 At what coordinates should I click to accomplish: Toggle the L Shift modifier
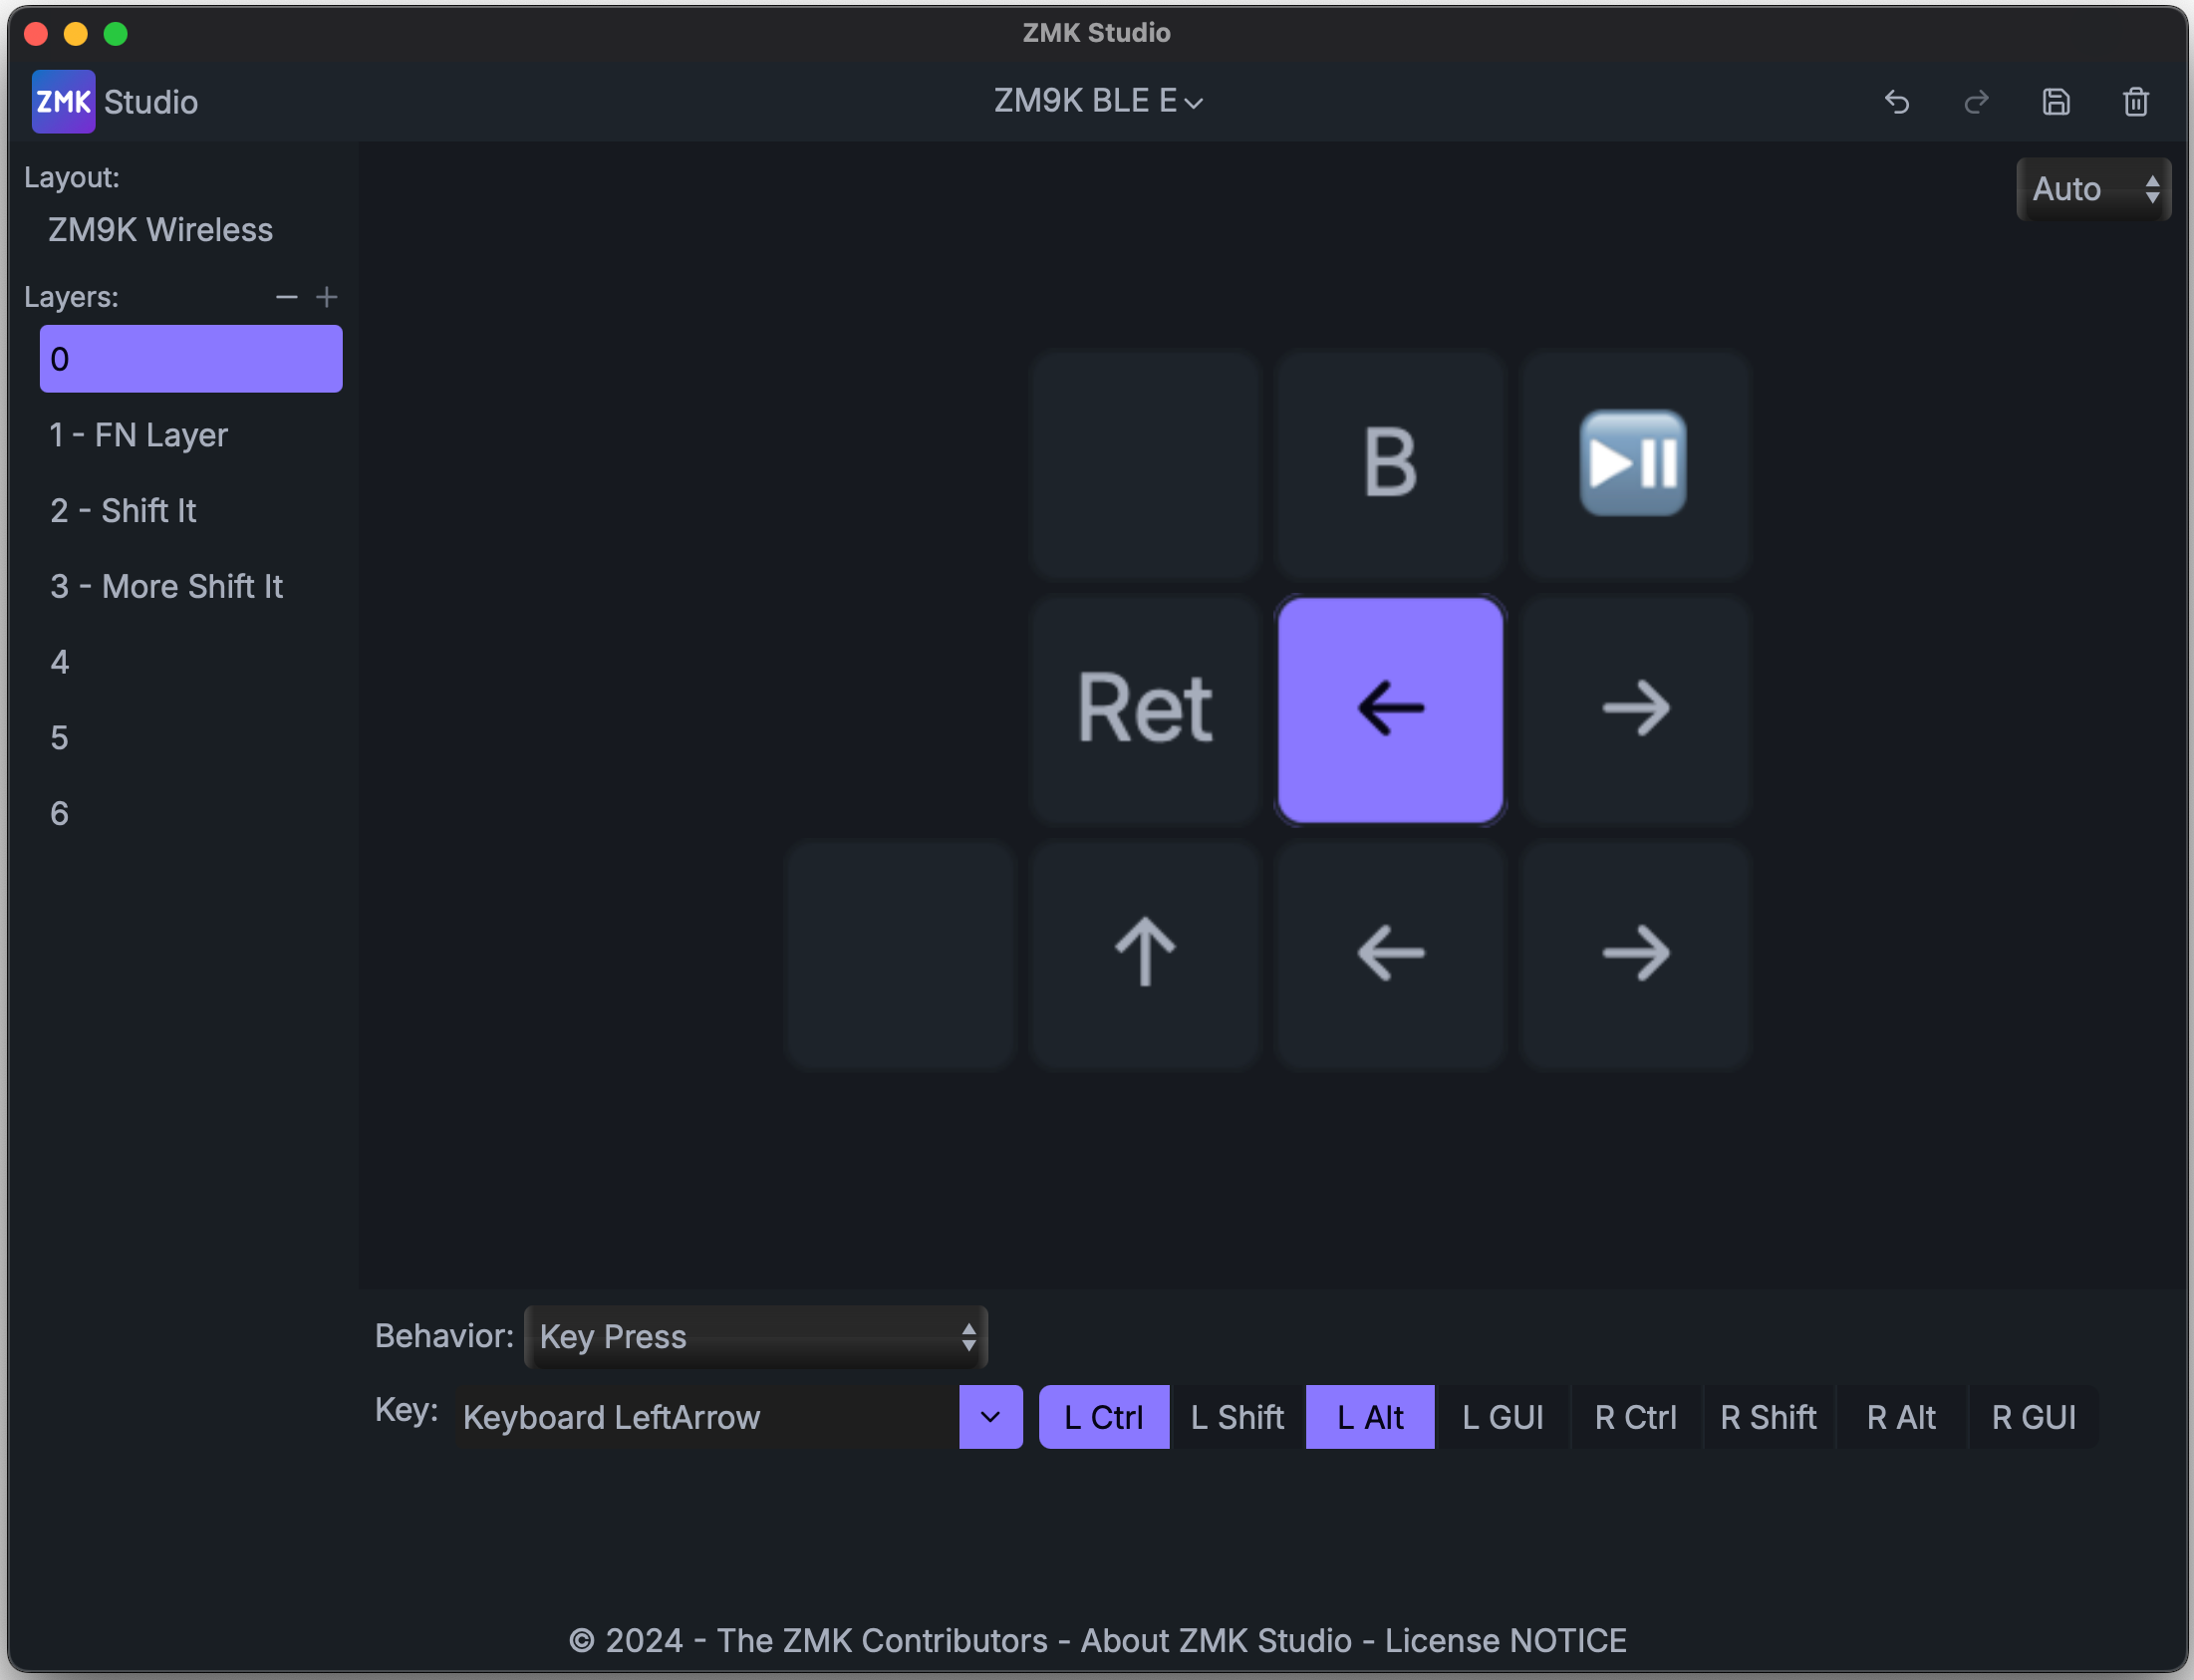(1237, 1417)
